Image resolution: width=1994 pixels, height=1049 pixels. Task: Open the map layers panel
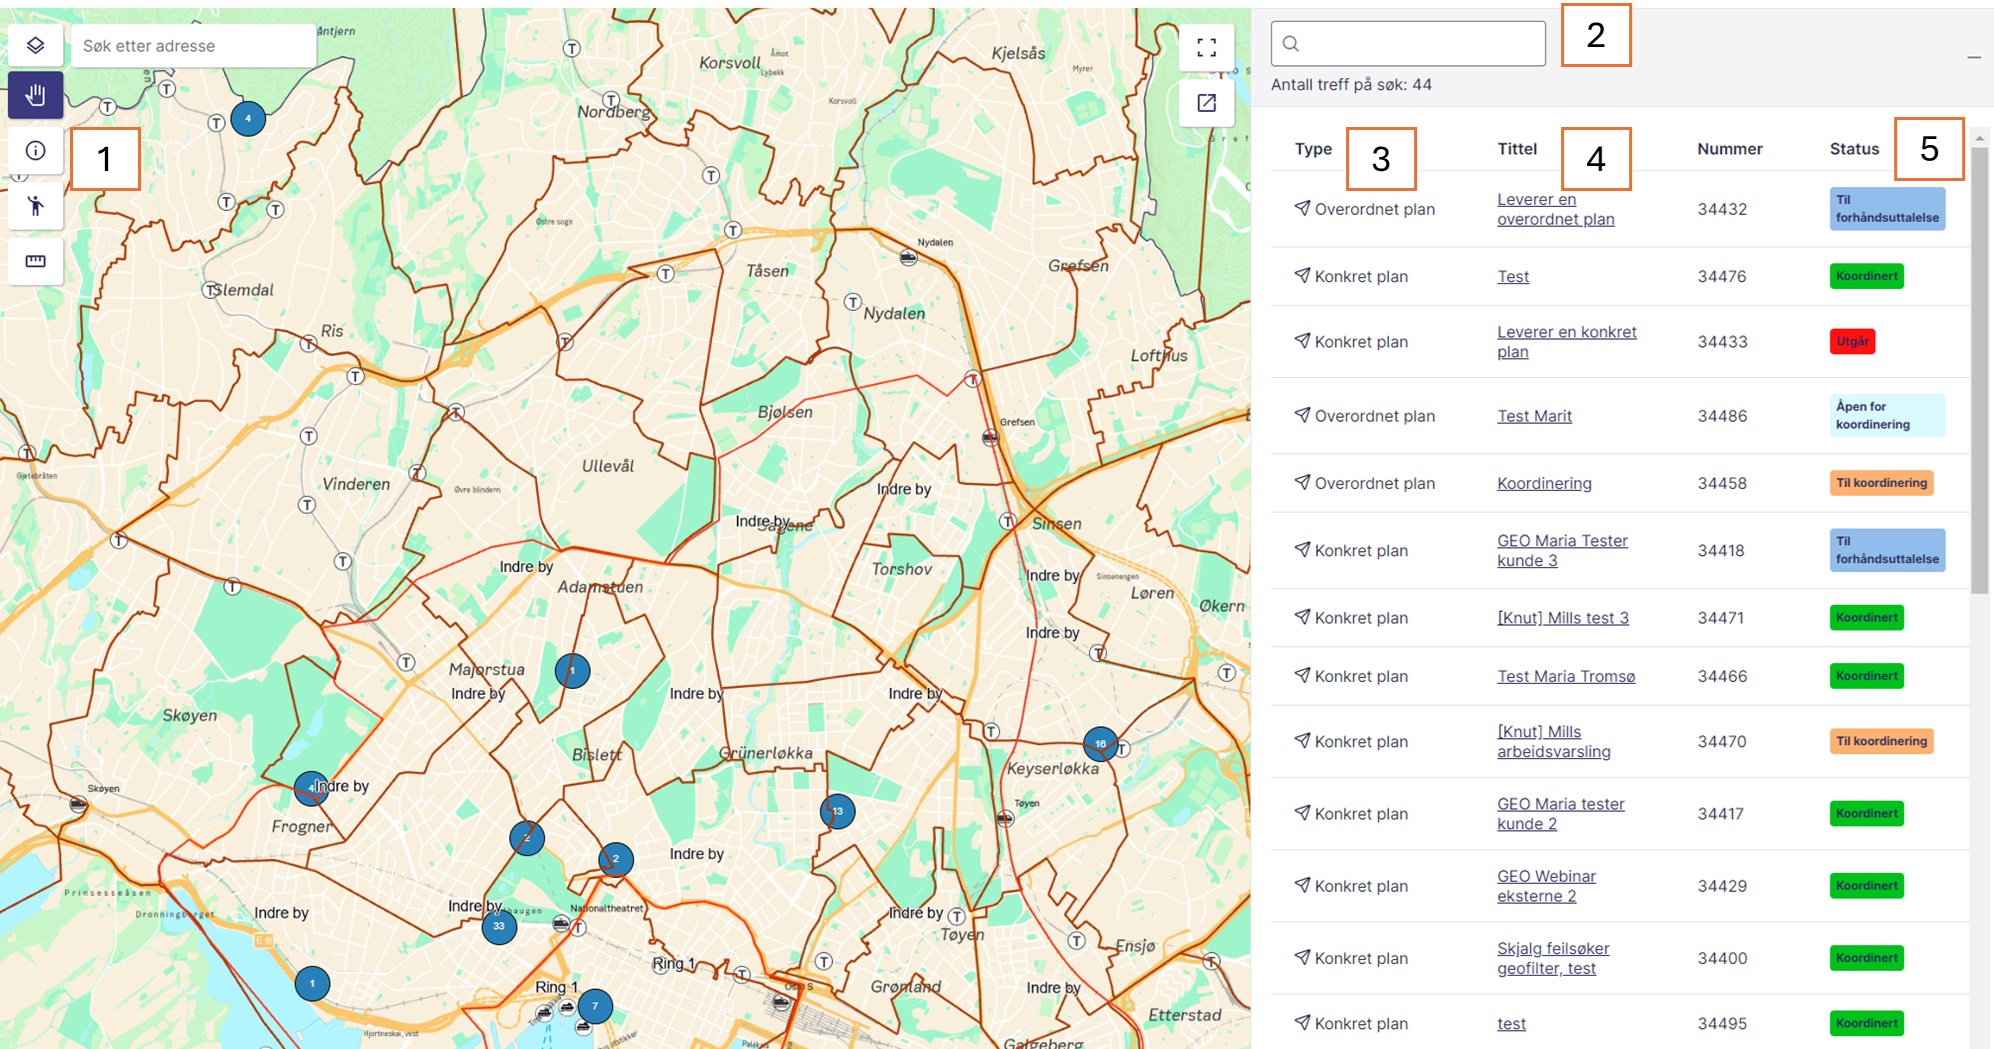click(35, 46)
